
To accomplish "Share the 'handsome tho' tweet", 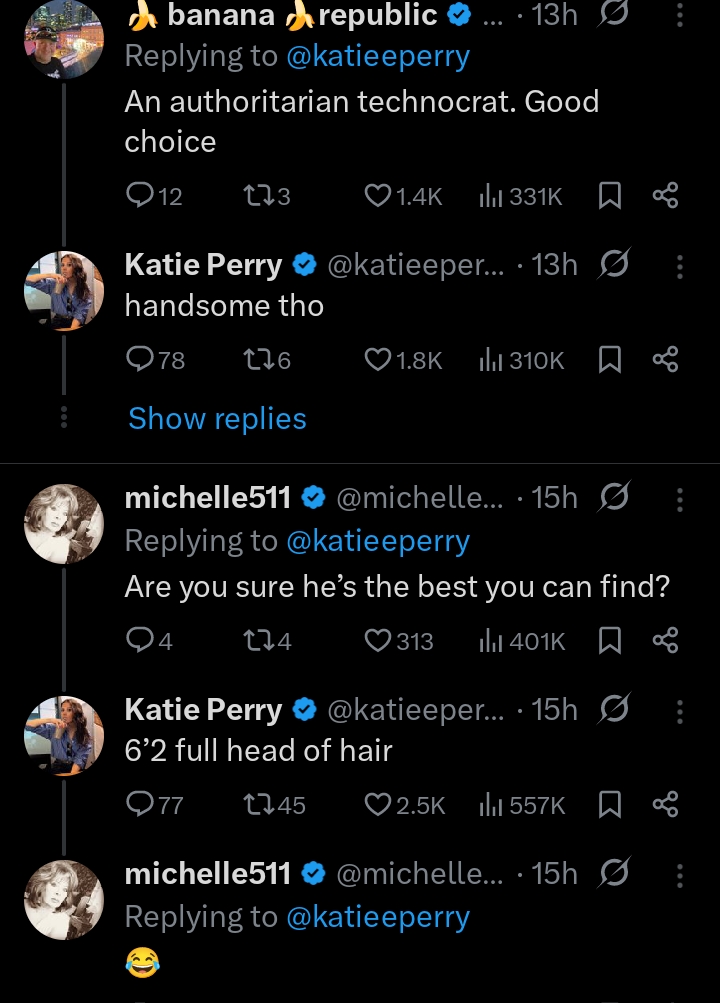I will coord(666,359).
